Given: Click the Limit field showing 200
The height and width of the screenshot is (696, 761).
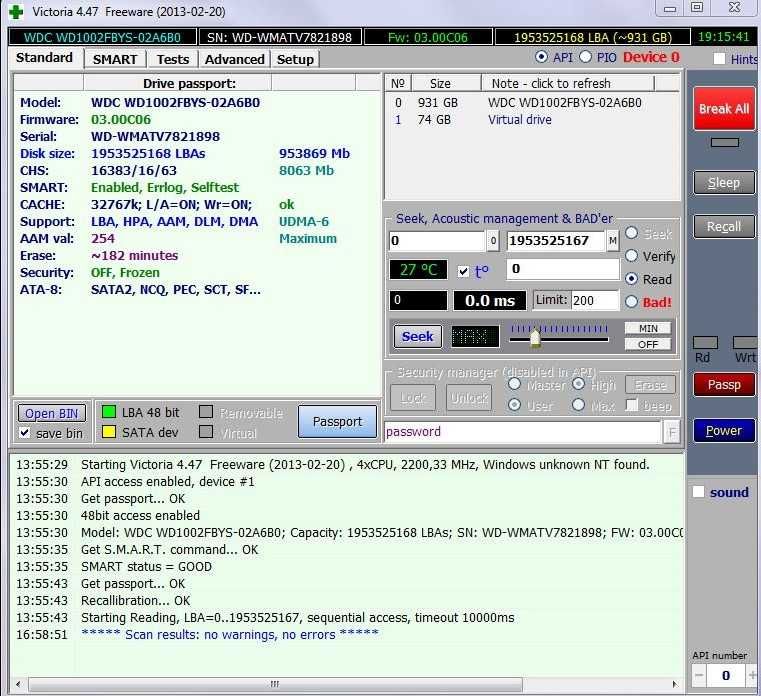Looking at the screenshot, I should pyautogui.click(x=595, y=300).
